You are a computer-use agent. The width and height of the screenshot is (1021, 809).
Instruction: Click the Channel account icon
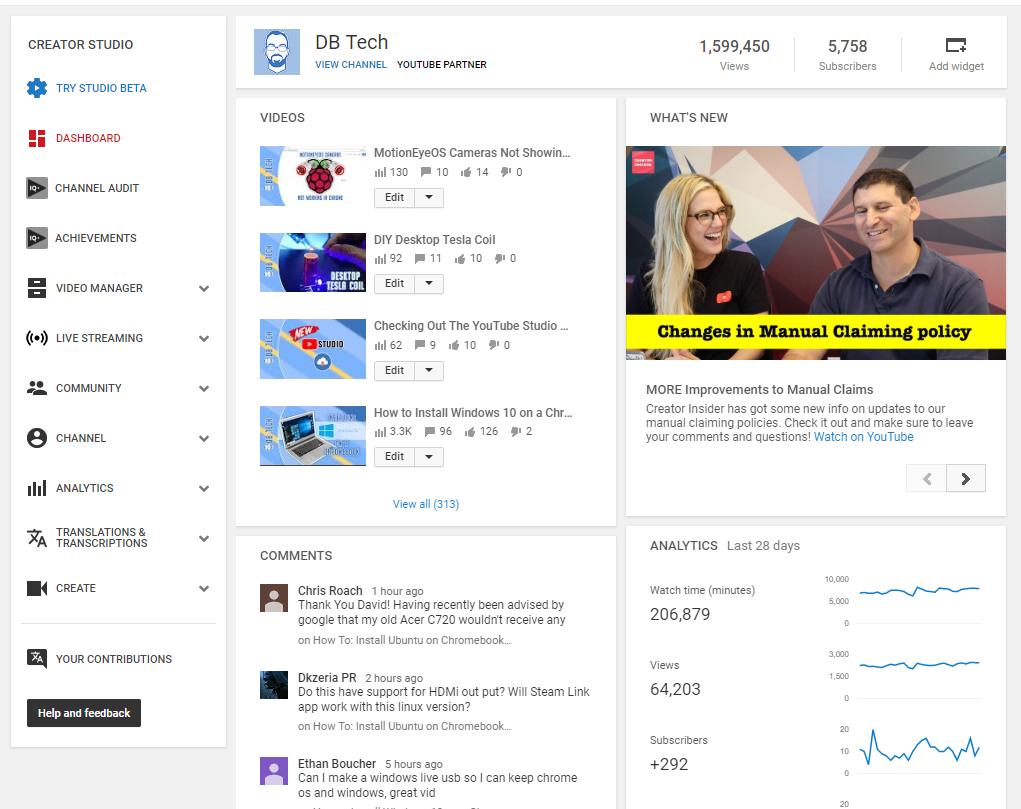point(36,438)
